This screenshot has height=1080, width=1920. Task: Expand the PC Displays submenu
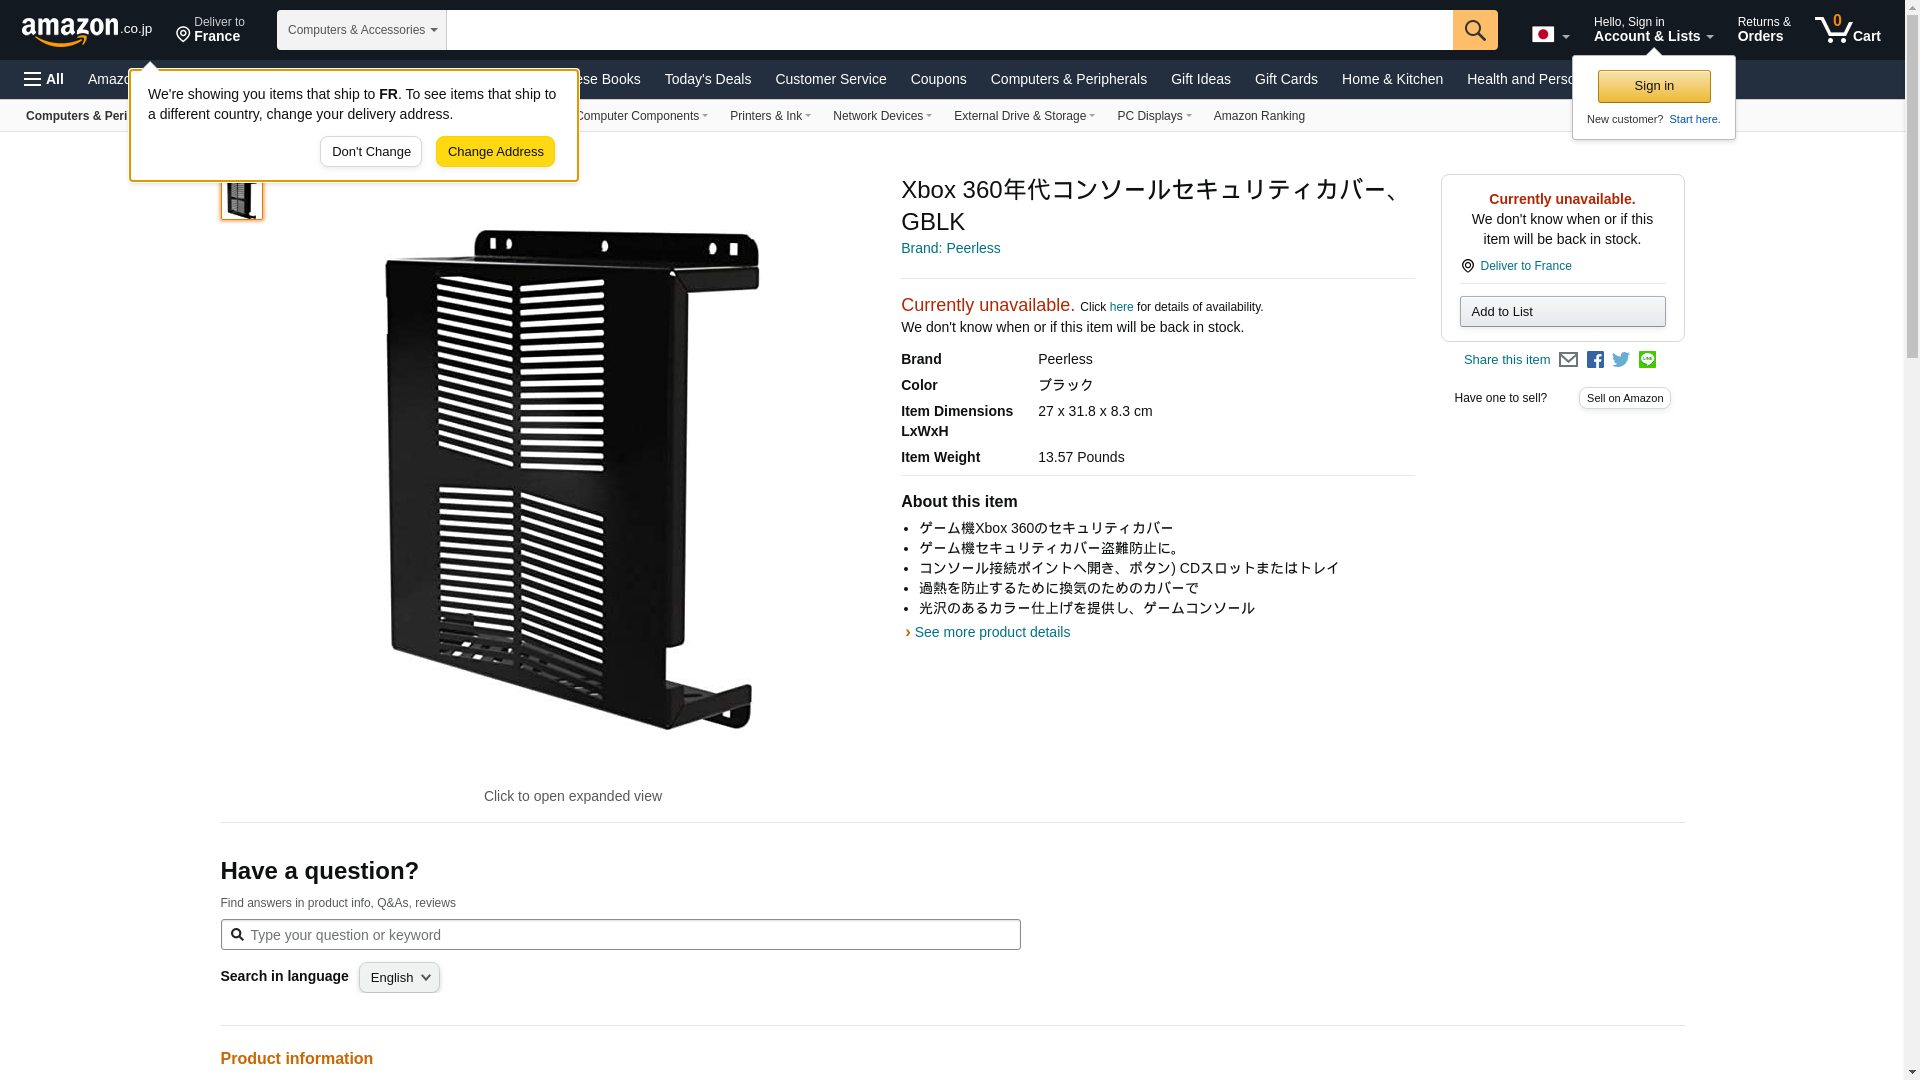1153,116
